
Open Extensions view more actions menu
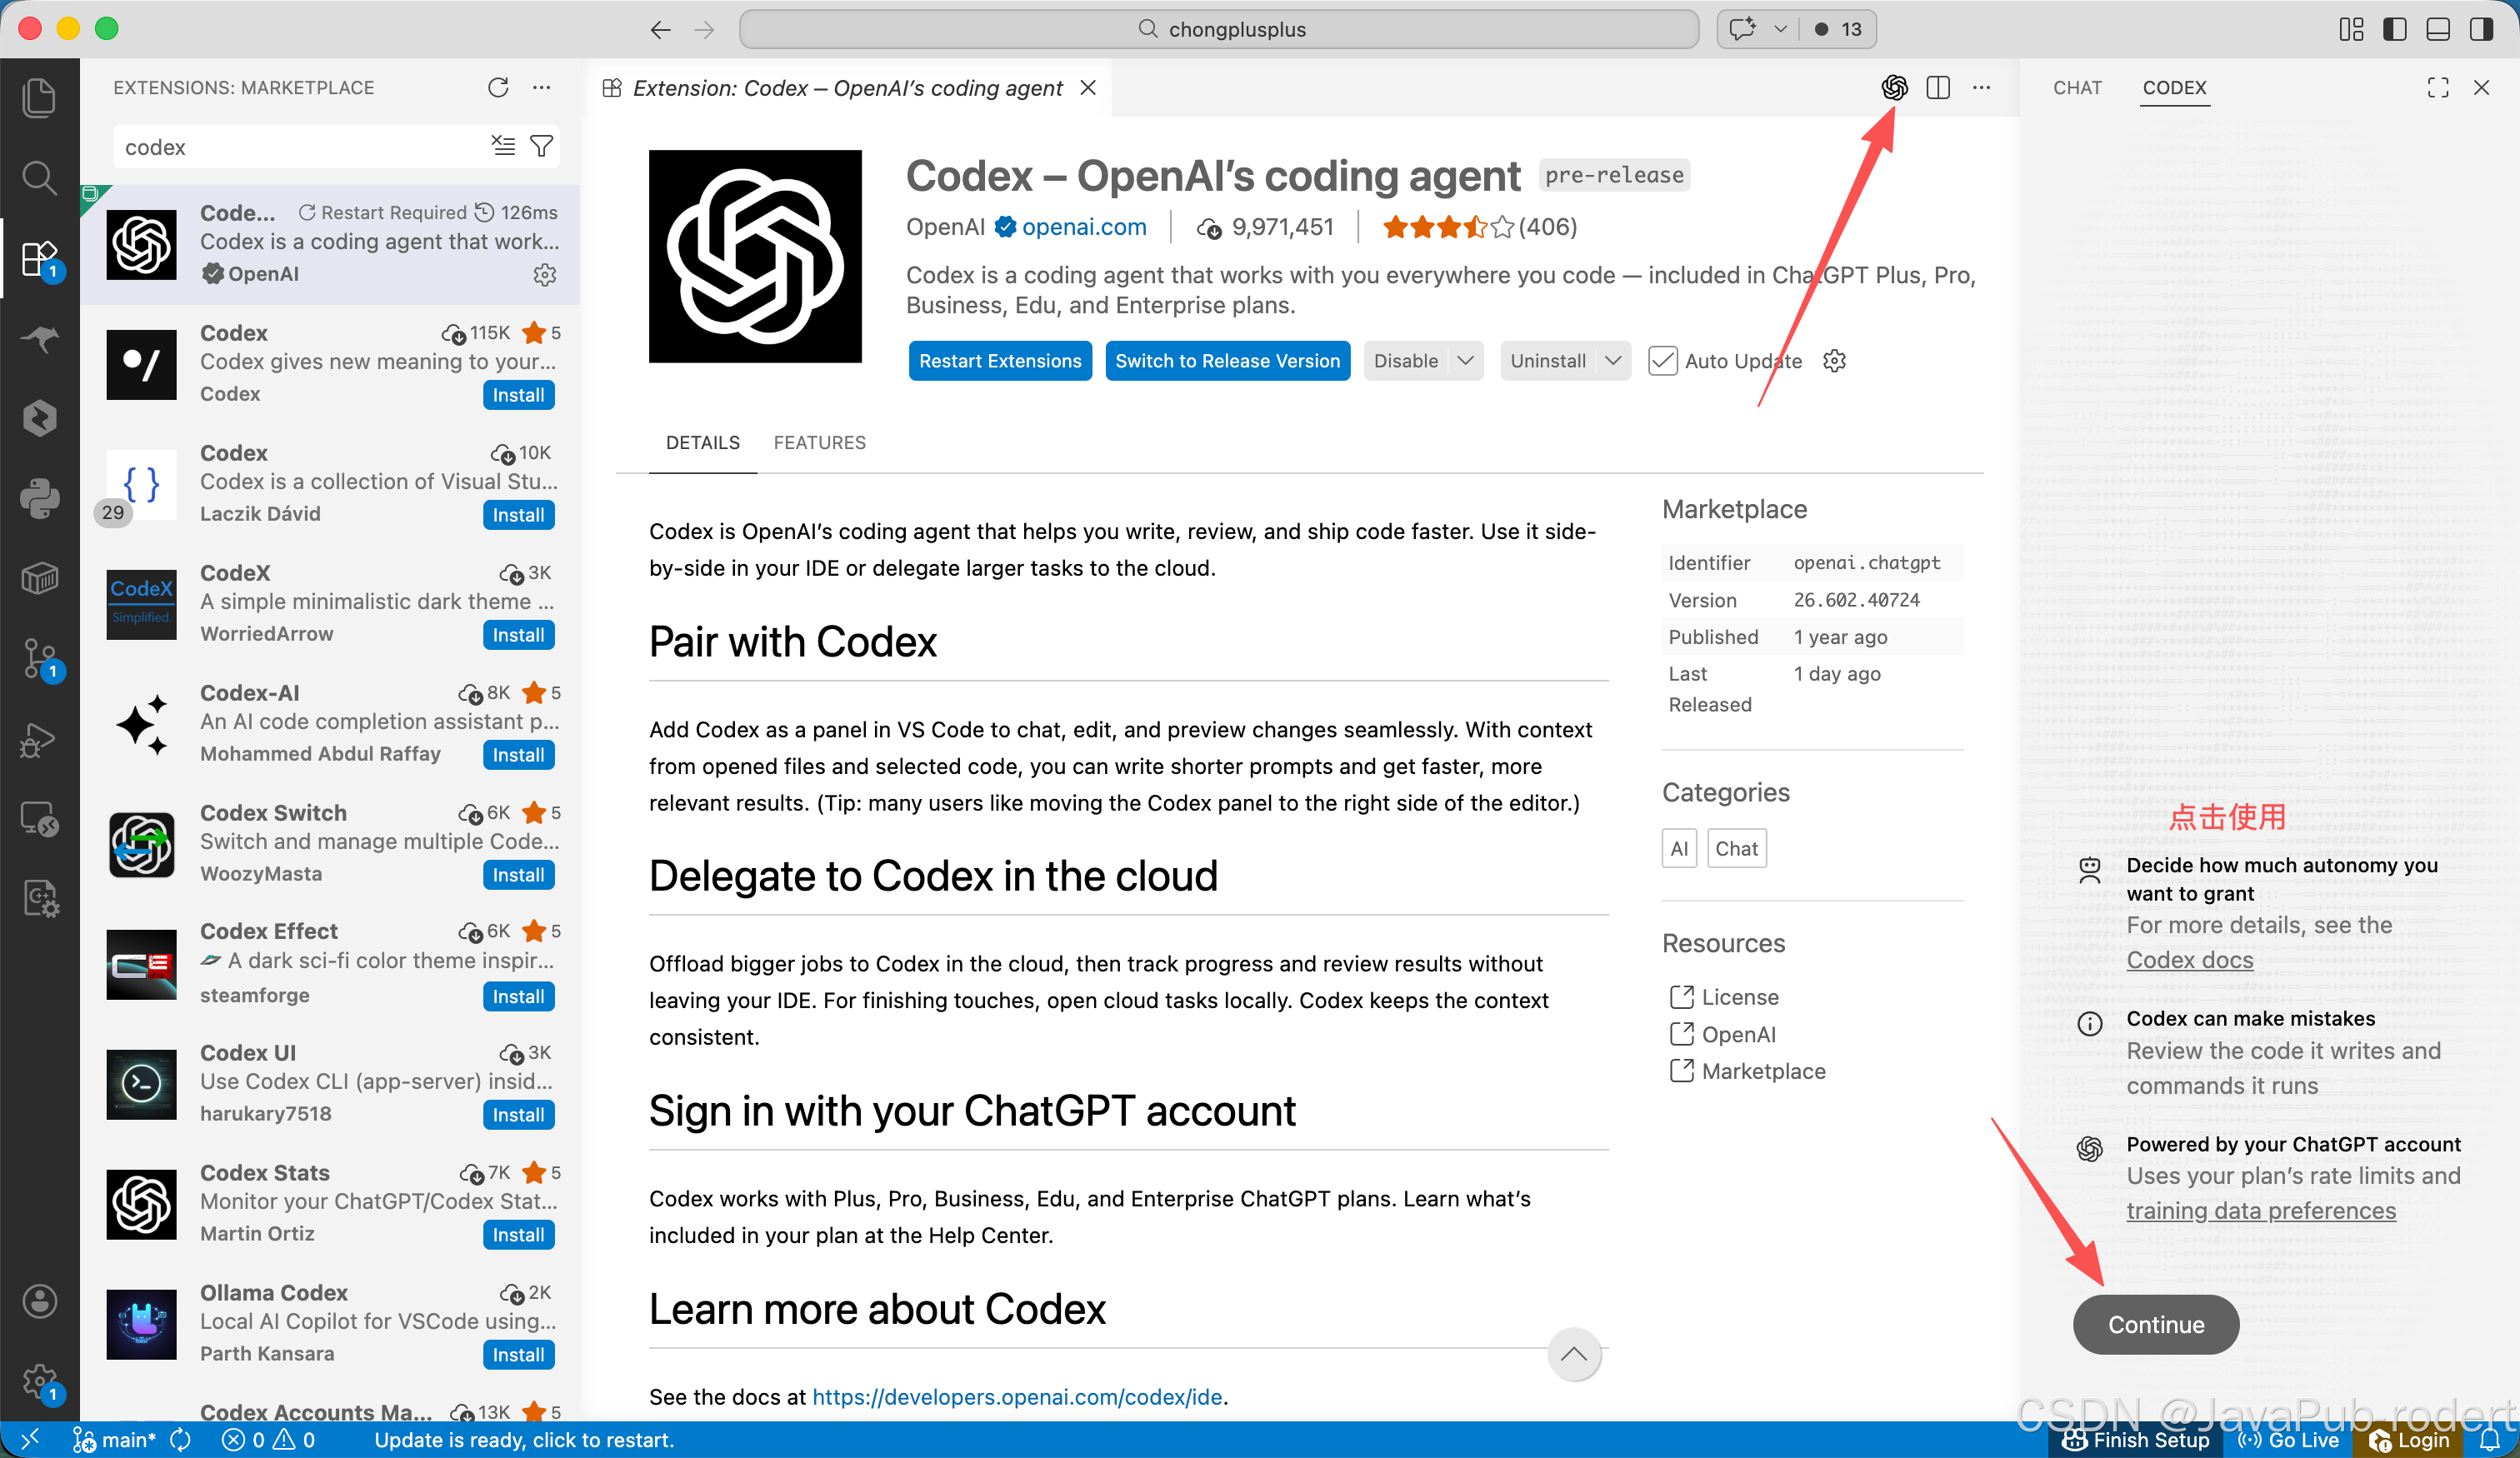coord(541,87)
